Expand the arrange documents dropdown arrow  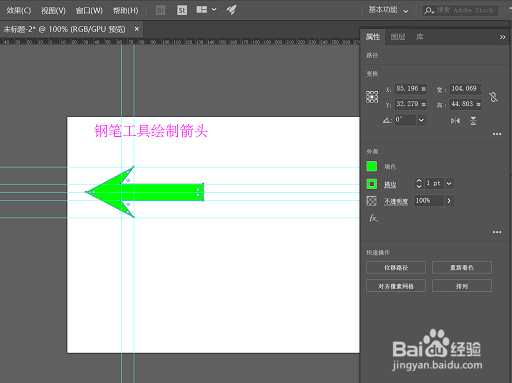pos(214,9)
